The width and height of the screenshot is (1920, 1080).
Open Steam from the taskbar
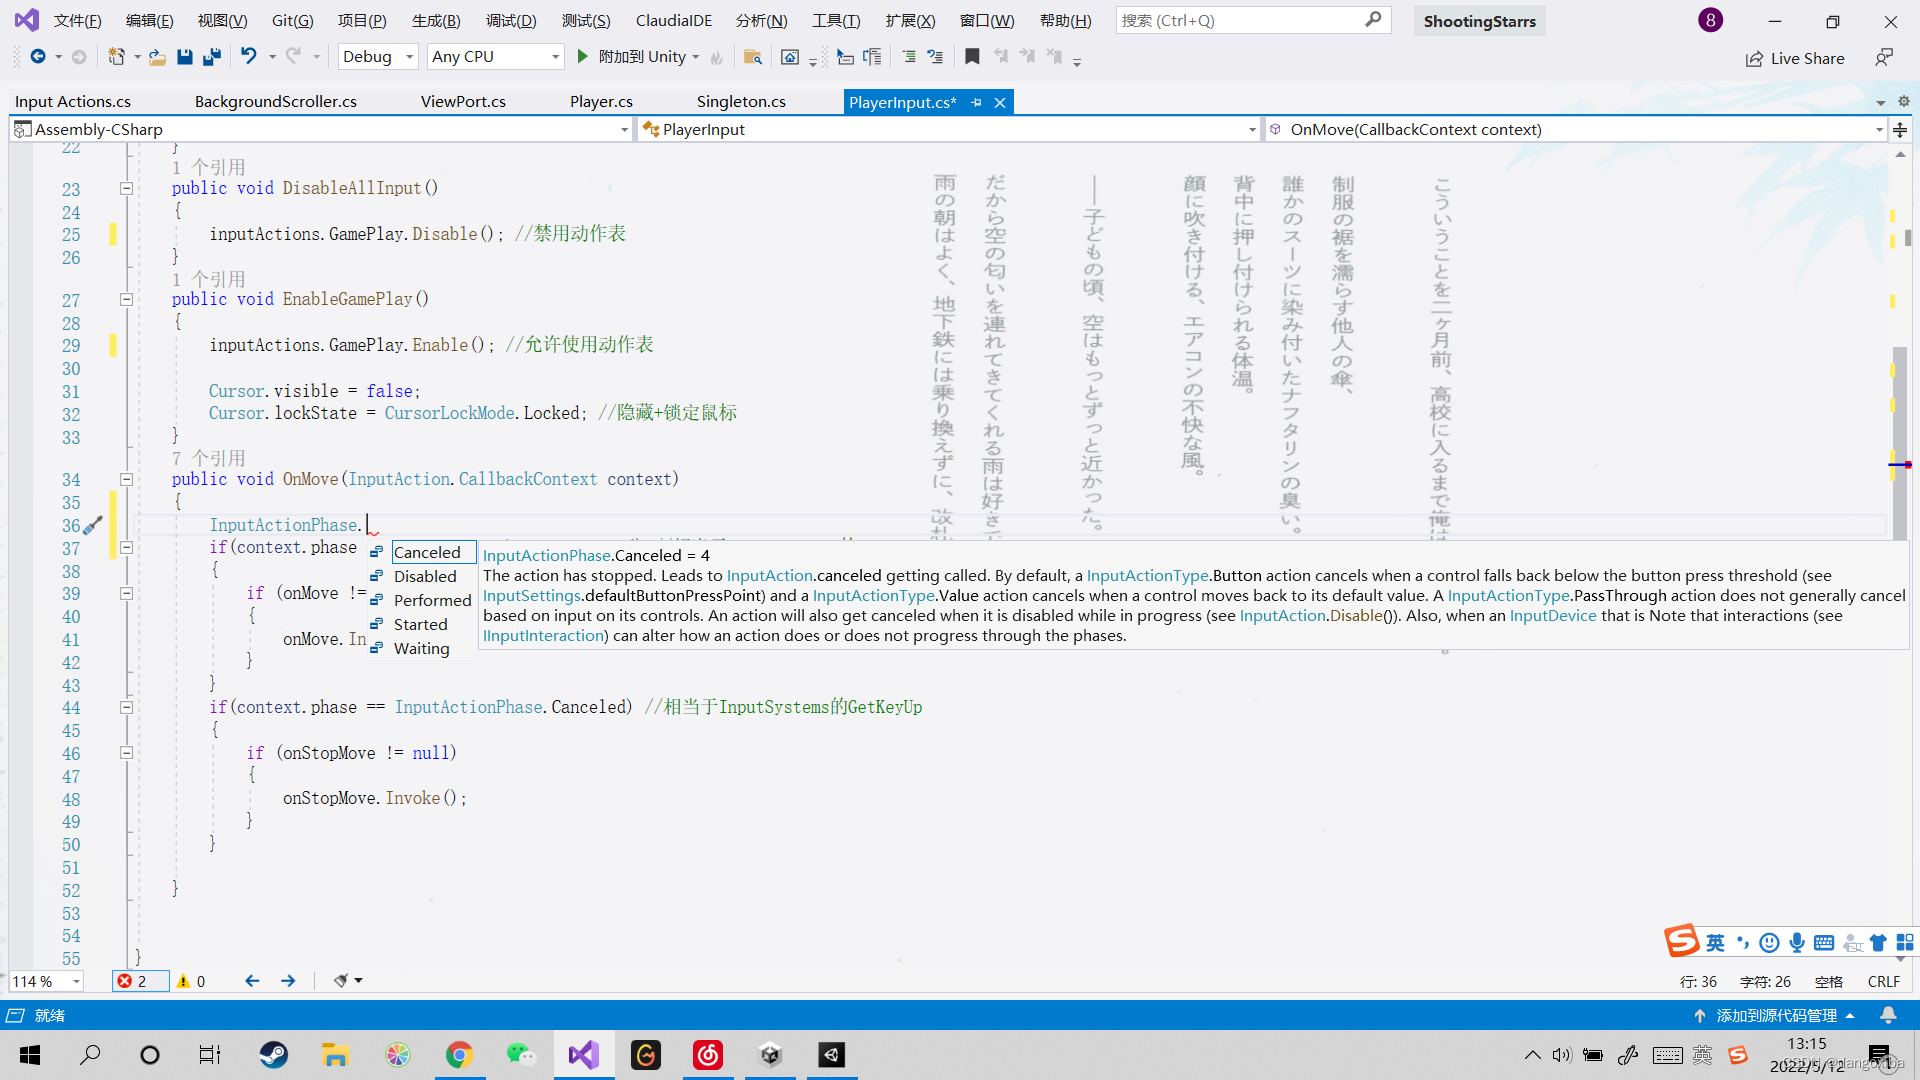tap(273, 1055)
